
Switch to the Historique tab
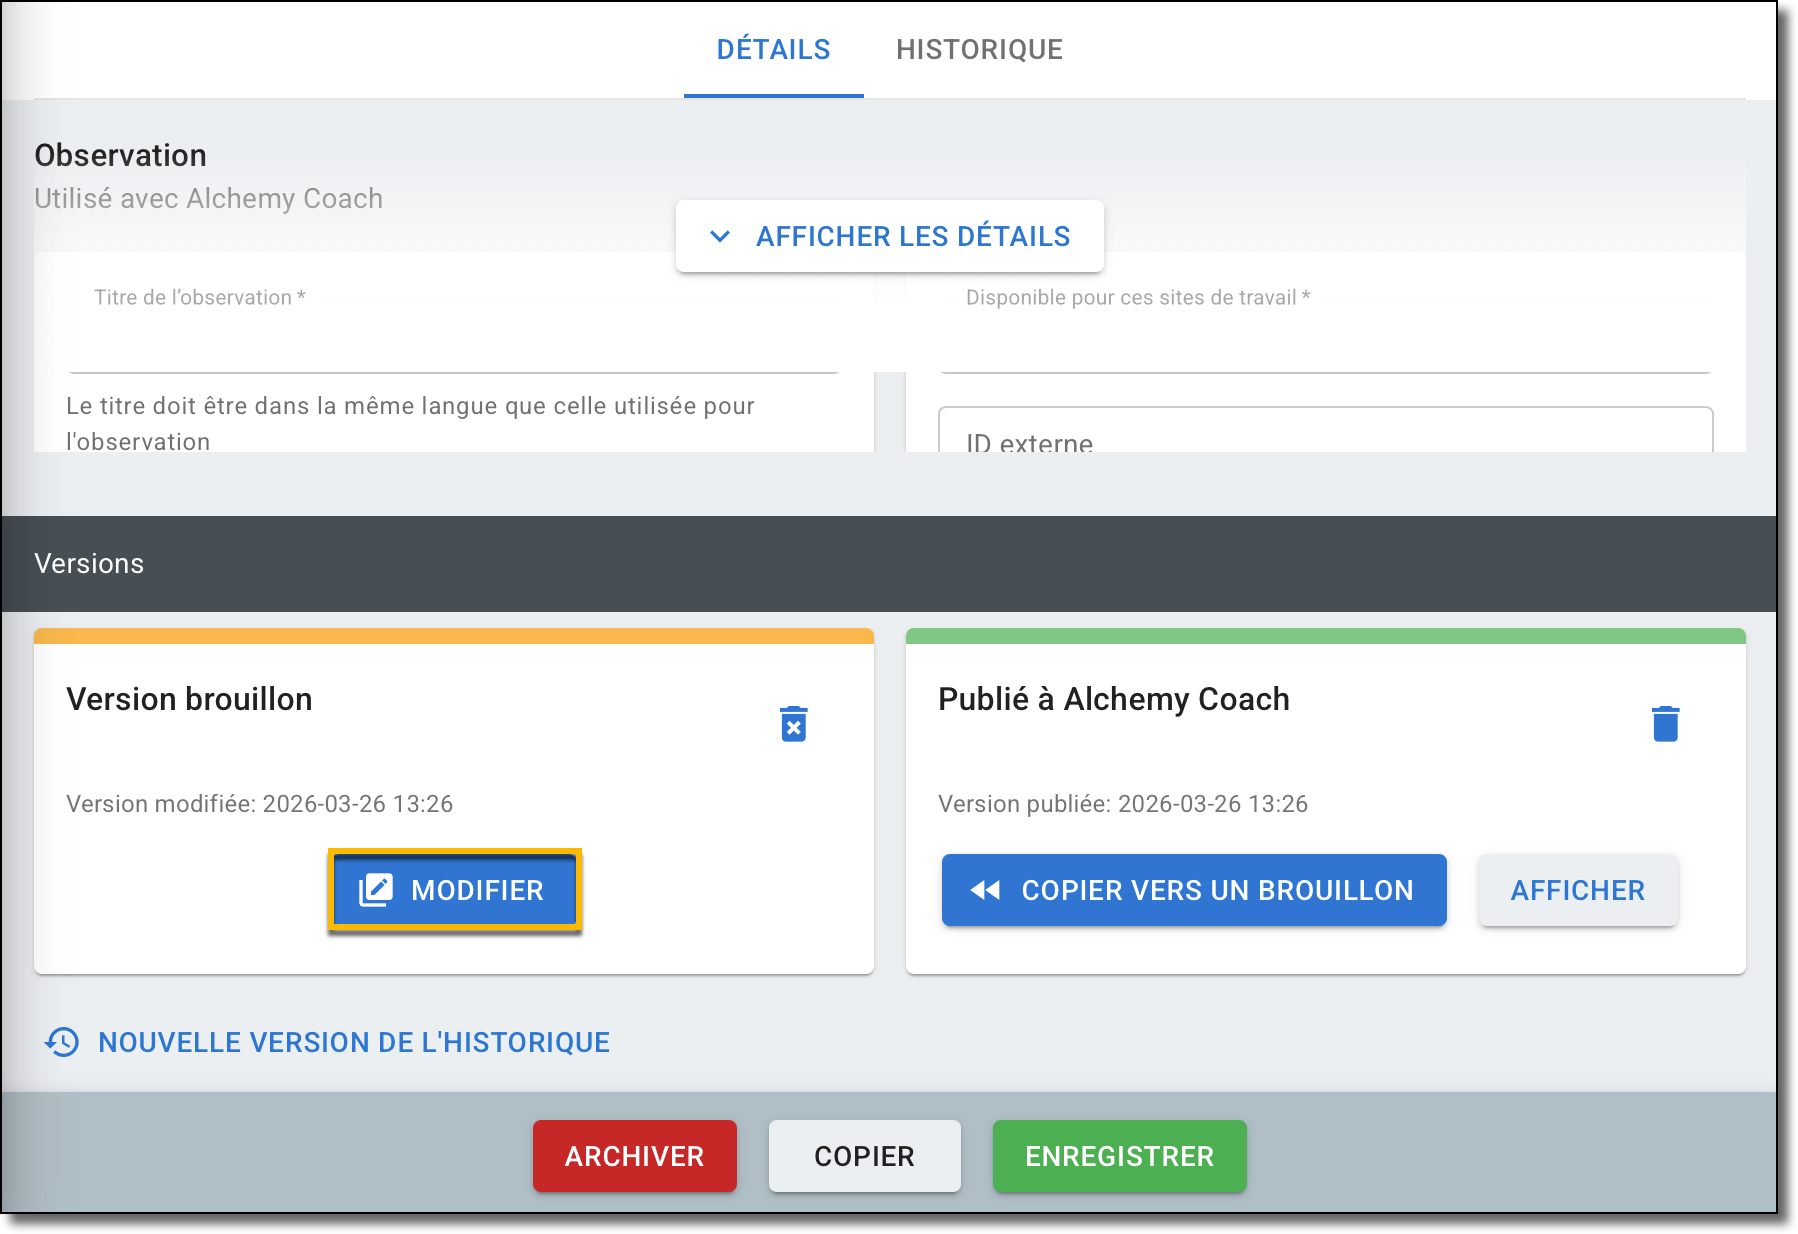click(x=979, y=50)
